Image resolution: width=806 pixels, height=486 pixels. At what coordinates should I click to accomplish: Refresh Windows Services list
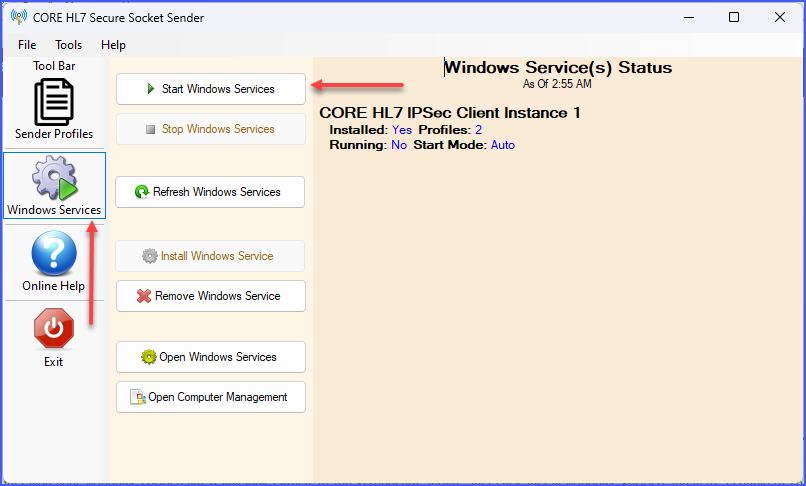(210, 192)
